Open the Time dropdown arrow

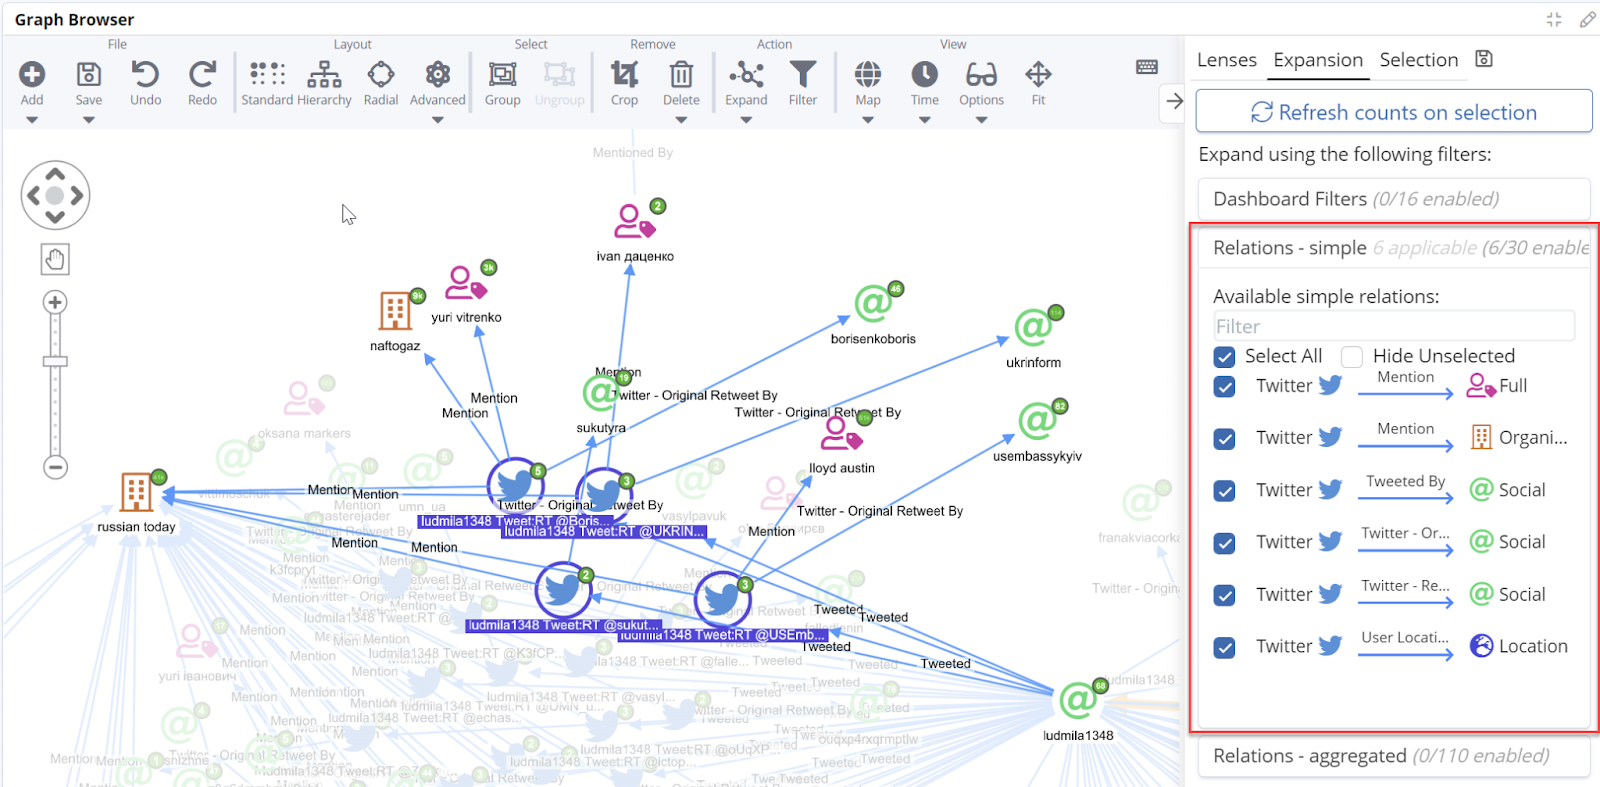(925, 120)
